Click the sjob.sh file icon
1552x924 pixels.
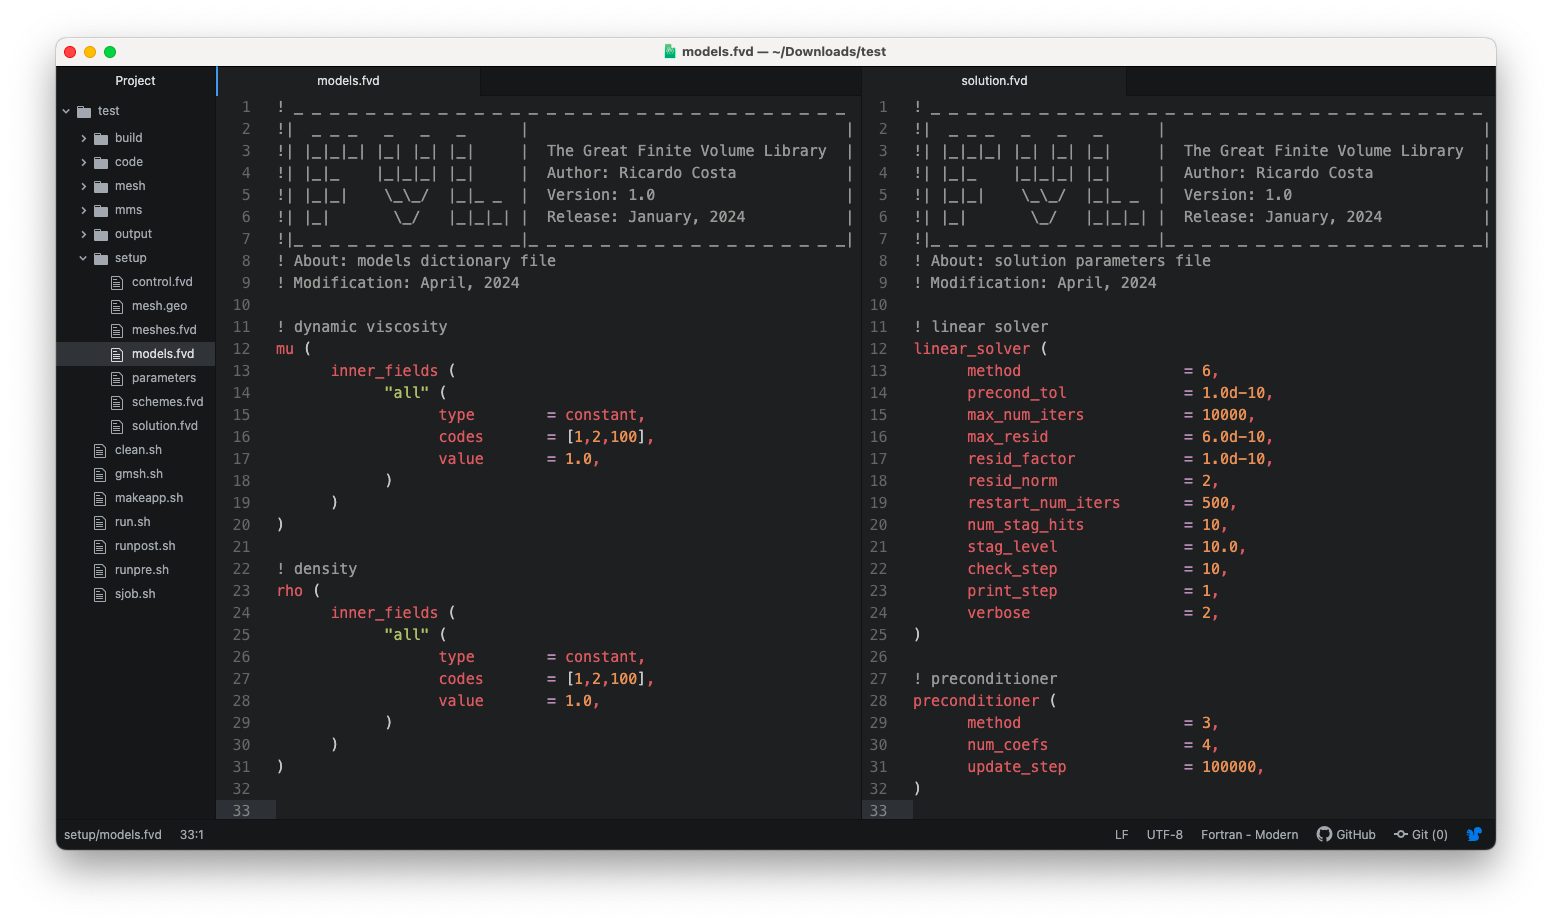[x=100, y=594]
